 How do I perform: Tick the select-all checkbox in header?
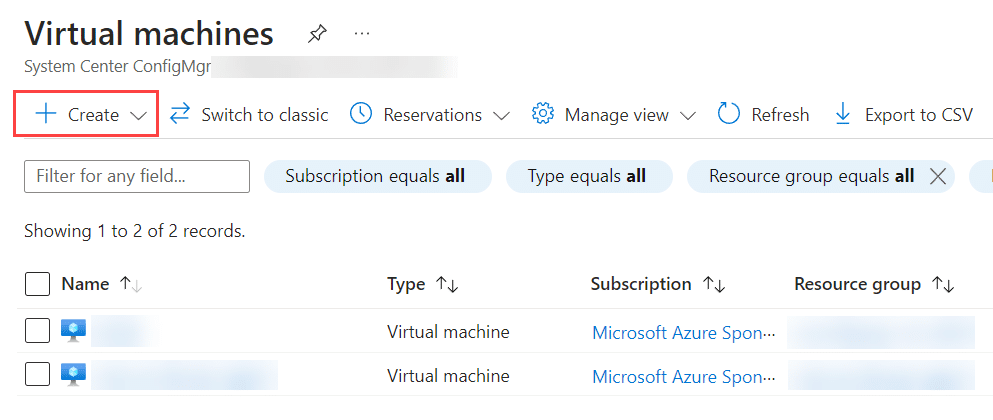point(37,284)
